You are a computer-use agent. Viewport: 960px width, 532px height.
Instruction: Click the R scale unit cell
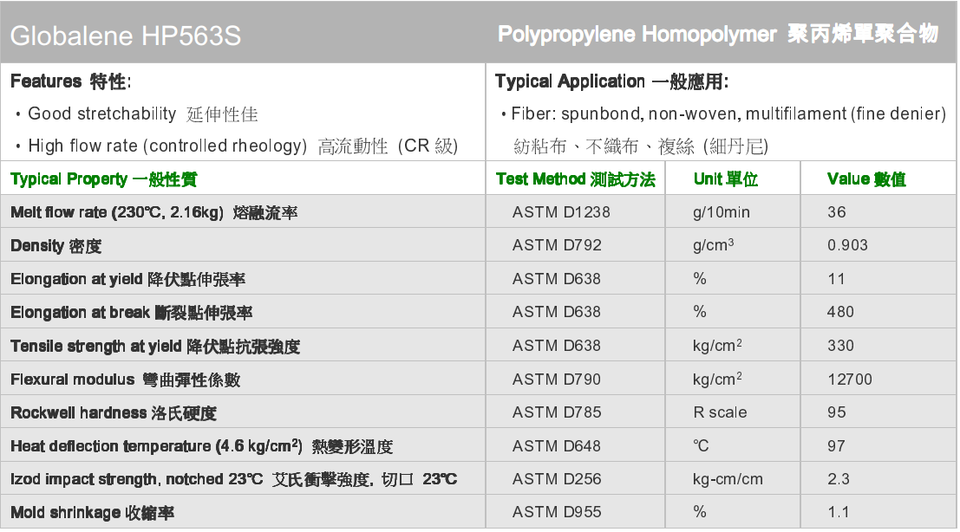720,412
